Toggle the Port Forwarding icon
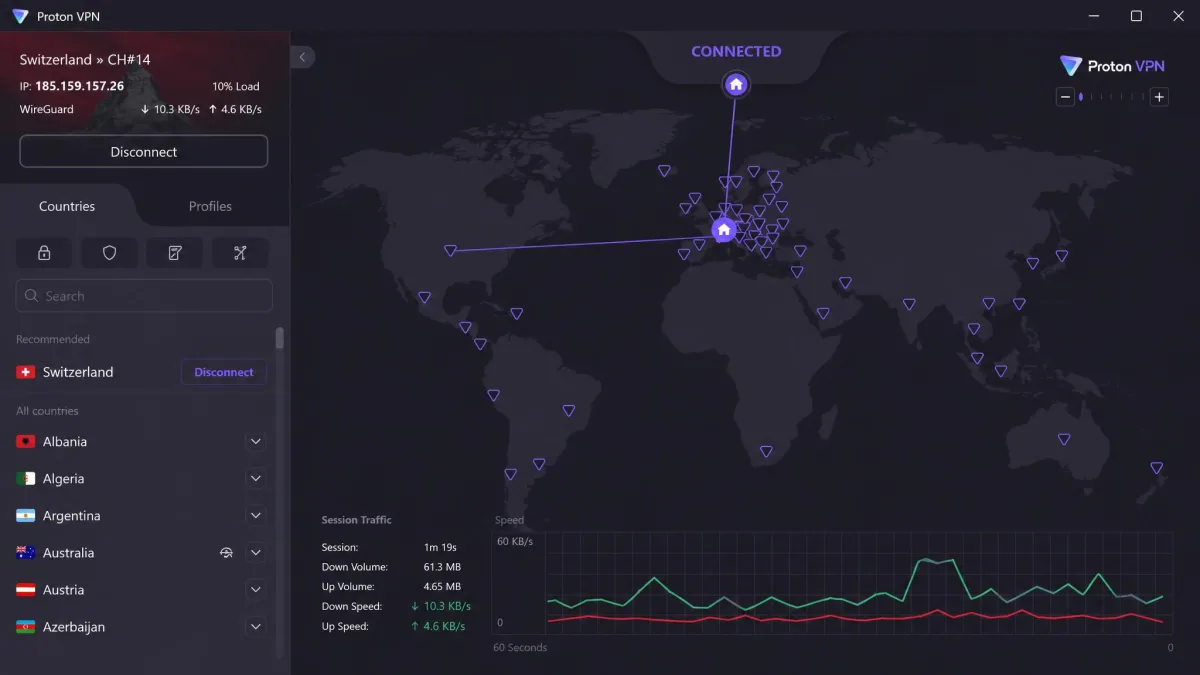Viewport: 1200px width, 675px height. coord(240,253)
